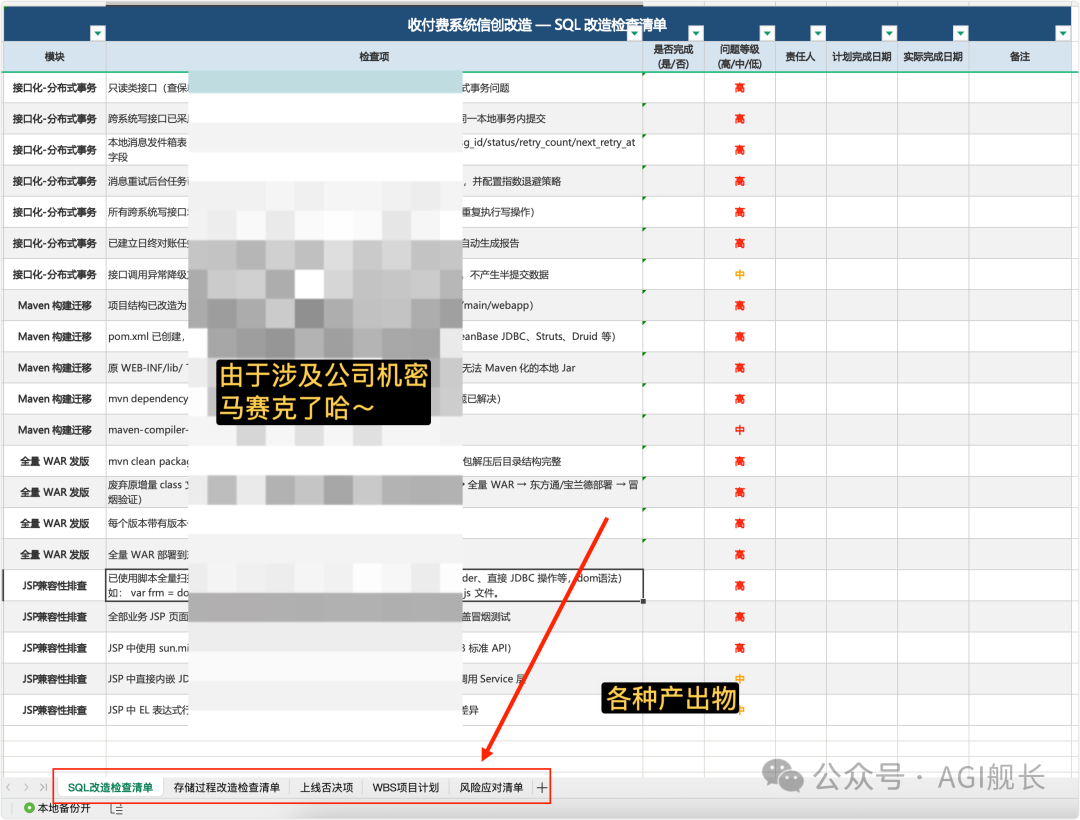Click 检查项 cell starting mvn dependency
The width and height of the screenshot is (1080, 820).
[x=374, y=399]
